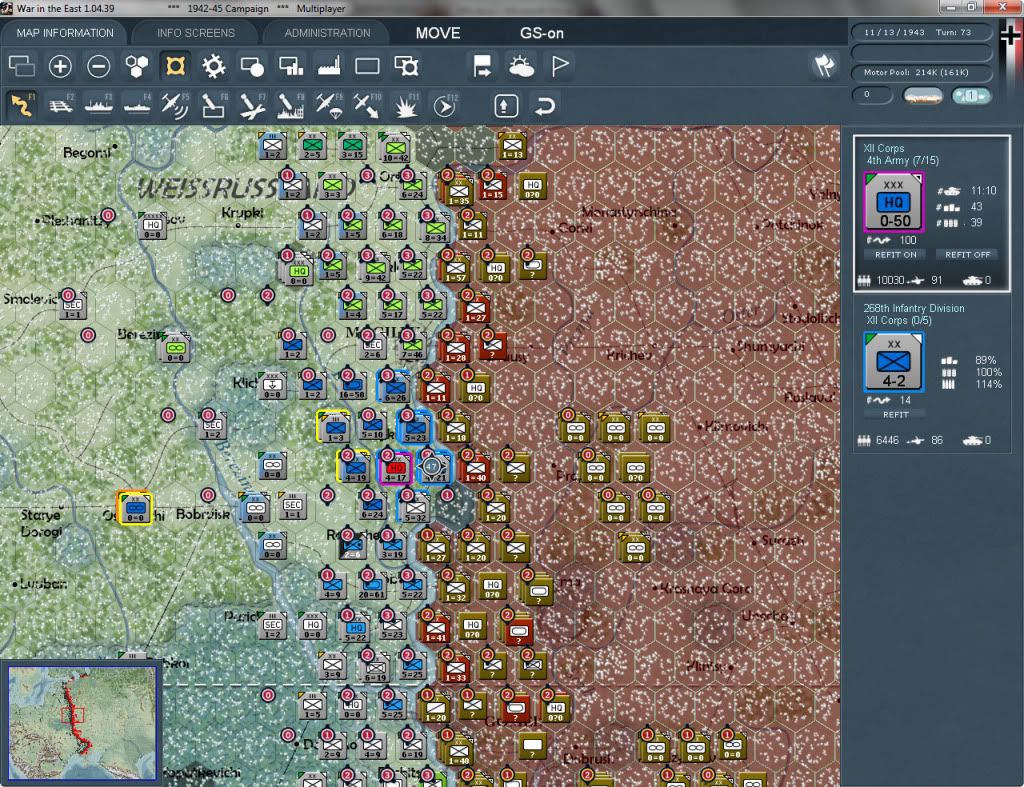1024x787 pixels.
Task: Open the weather display icon
Action: coord(521,66)
